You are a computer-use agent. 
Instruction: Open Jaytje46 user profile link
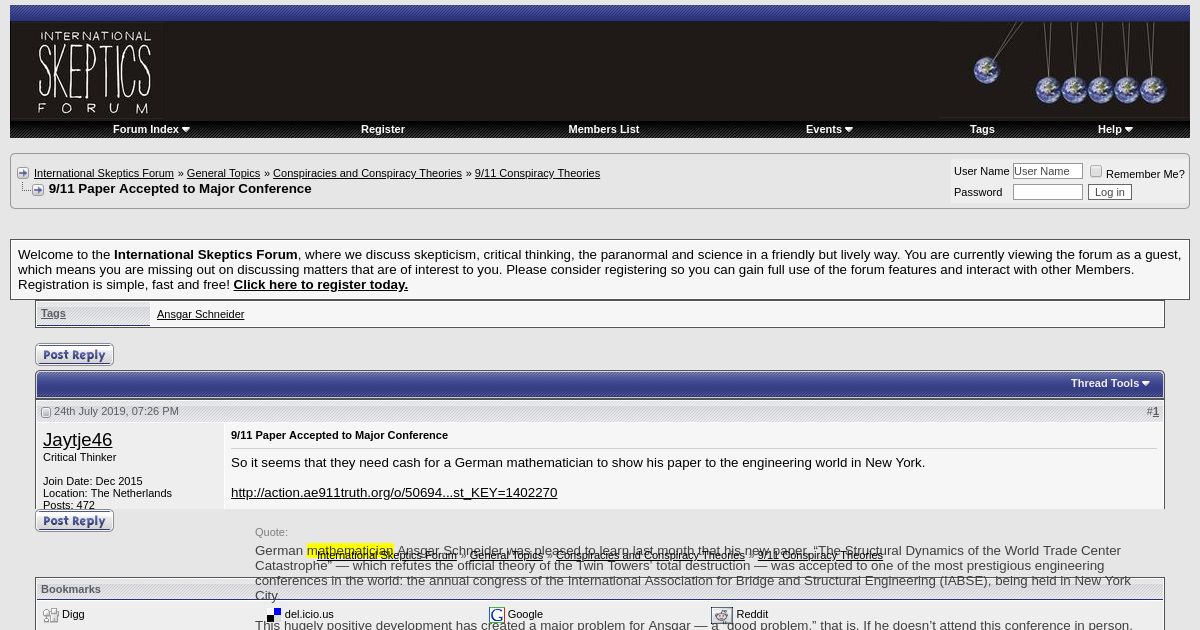tap(77, 439)
